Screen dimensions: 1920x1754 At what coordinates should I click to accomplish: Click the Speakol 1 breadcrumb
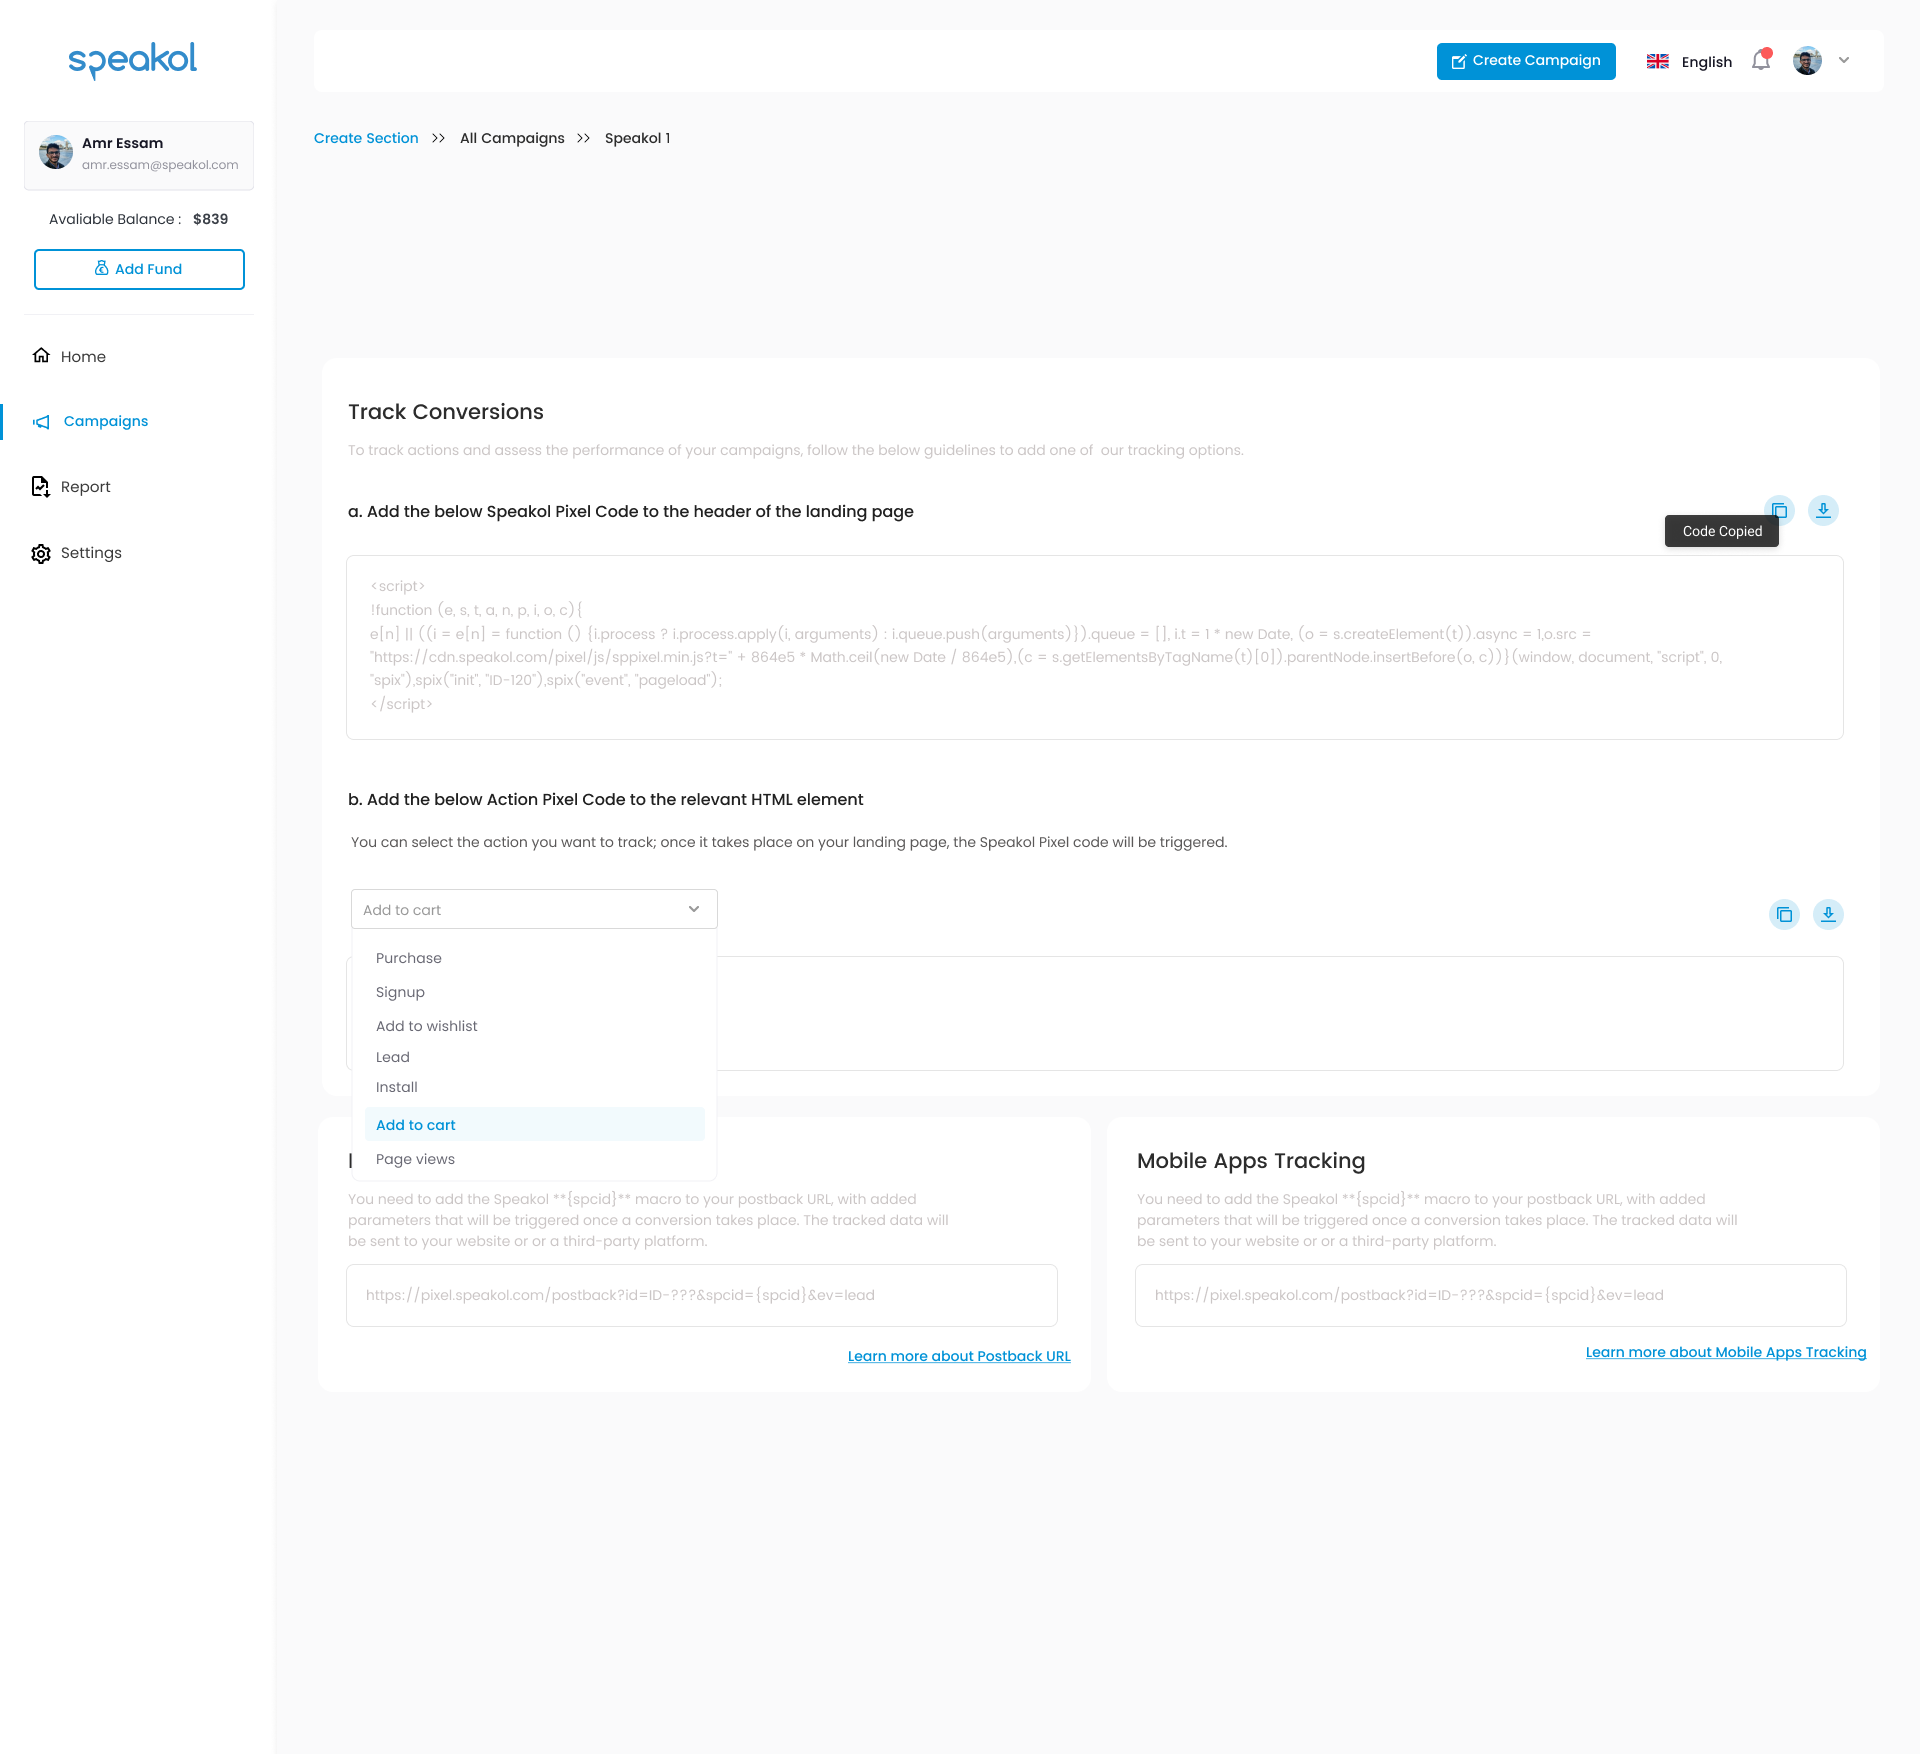pyautogui.click(x=637, y=138)
